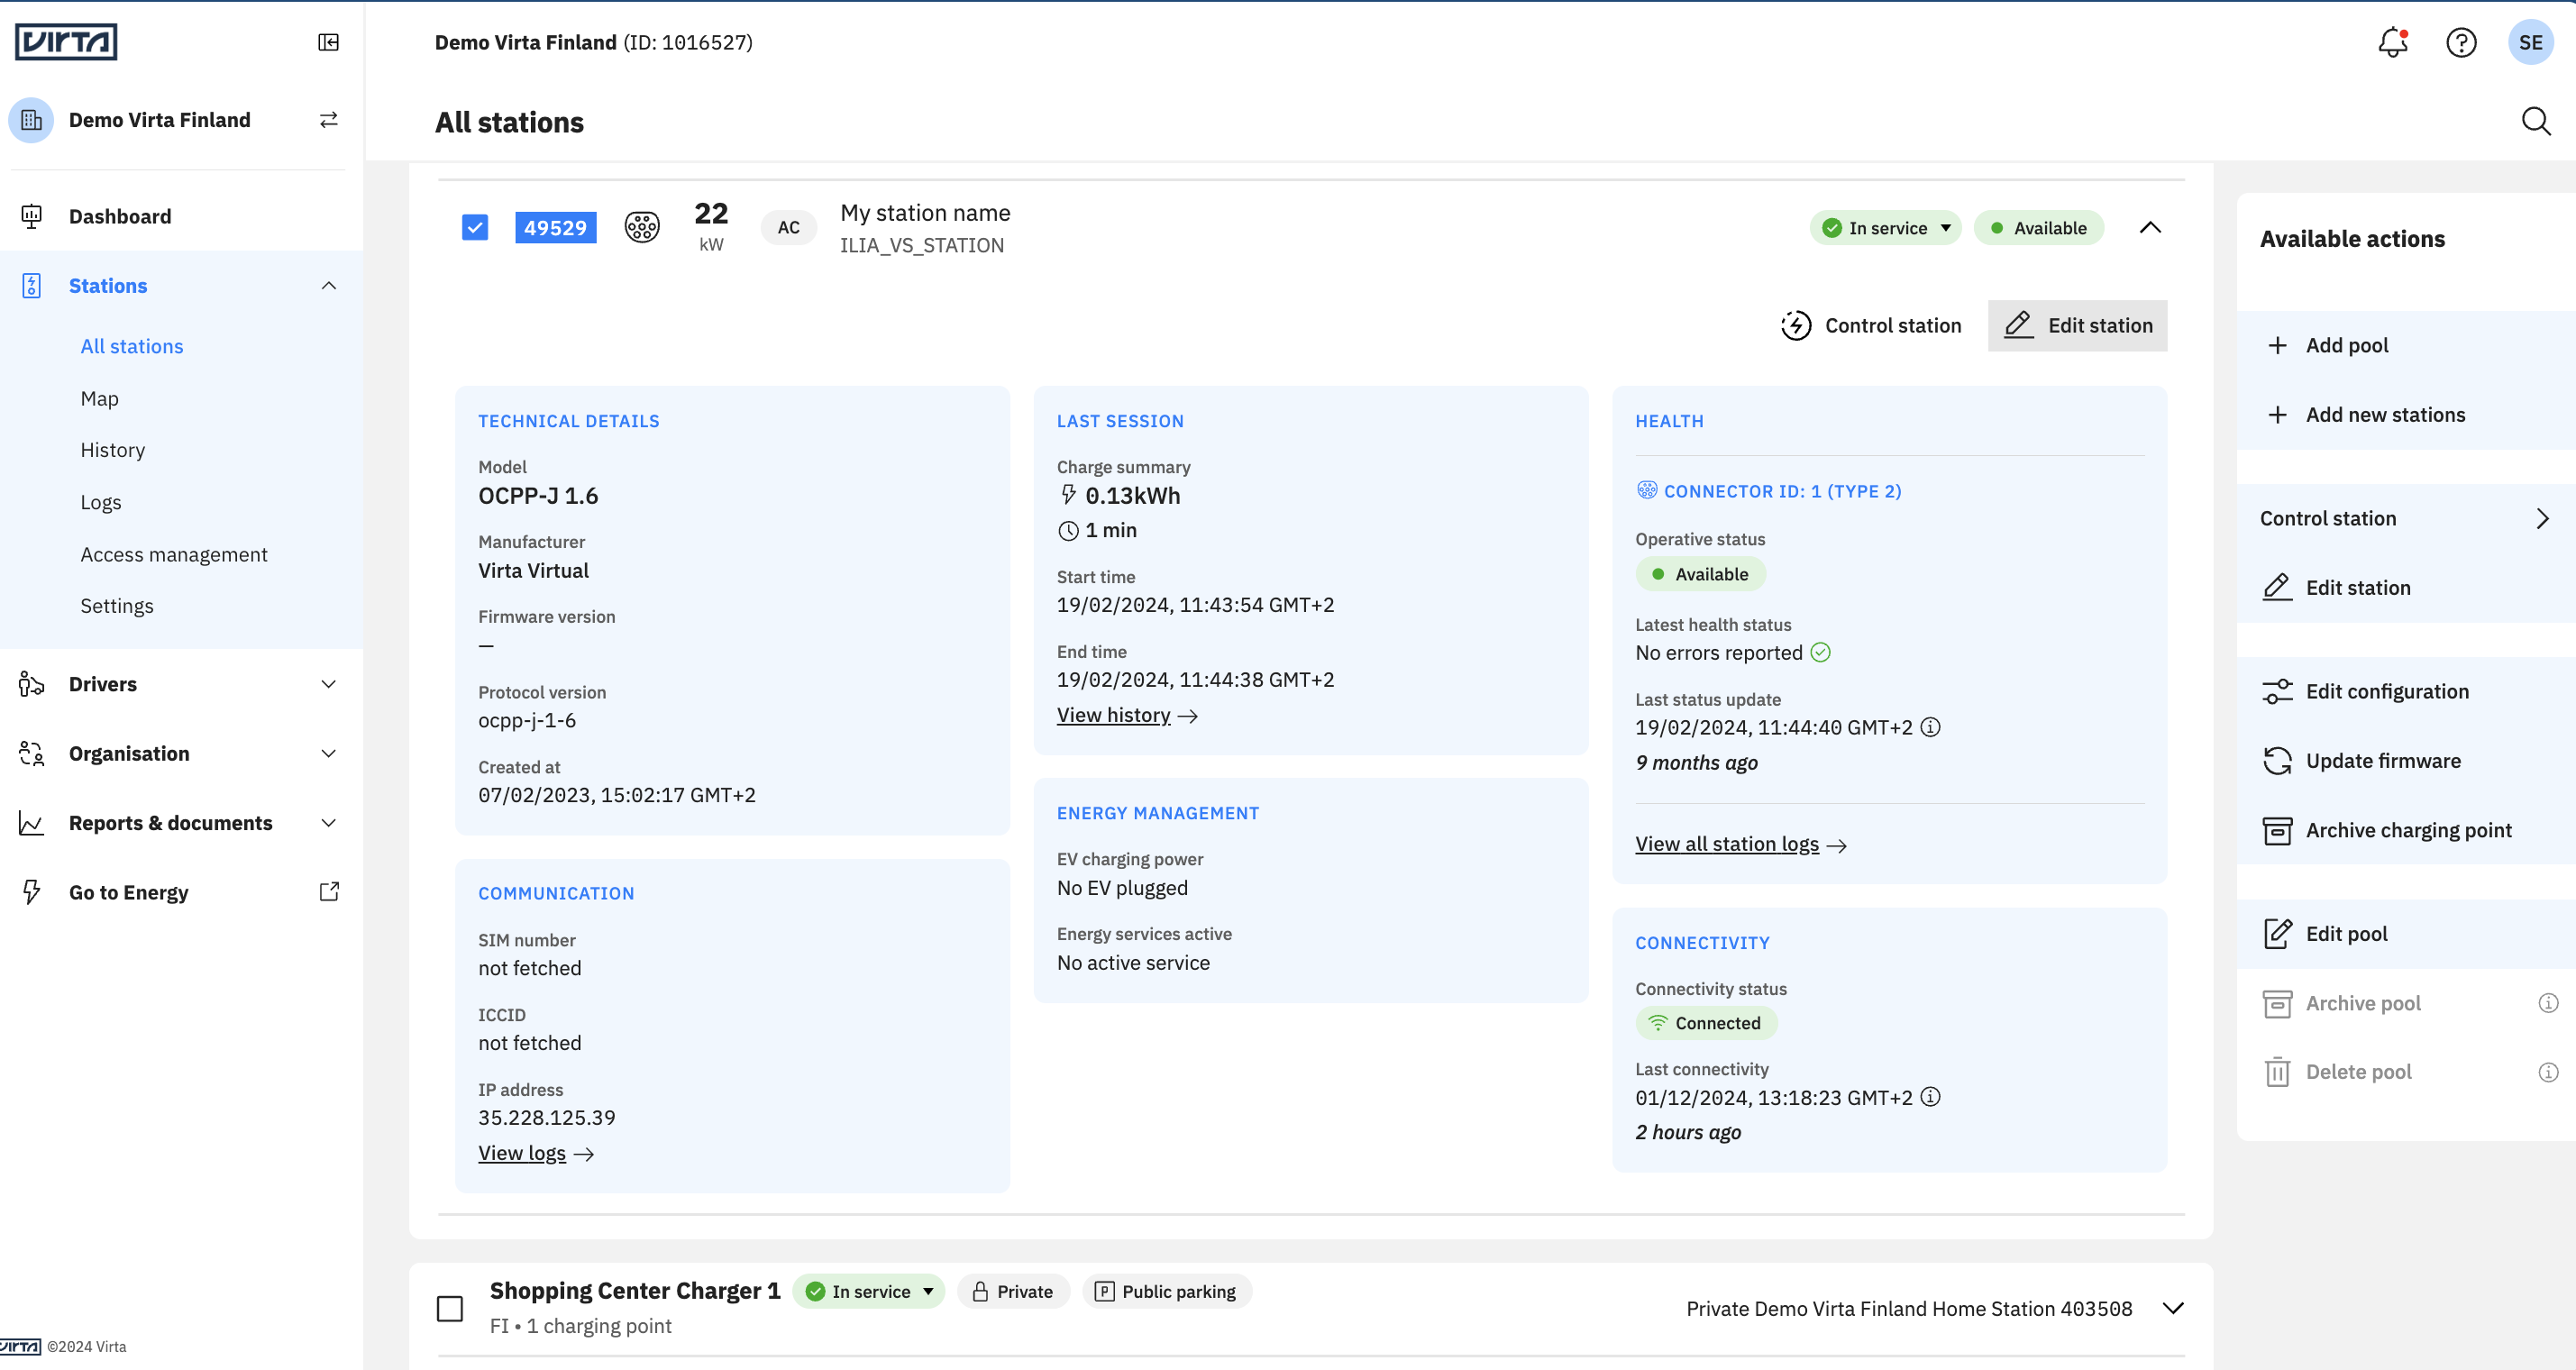Click the Control station lightning icon
The image size is (2576, 1370).
point(1796,326)
